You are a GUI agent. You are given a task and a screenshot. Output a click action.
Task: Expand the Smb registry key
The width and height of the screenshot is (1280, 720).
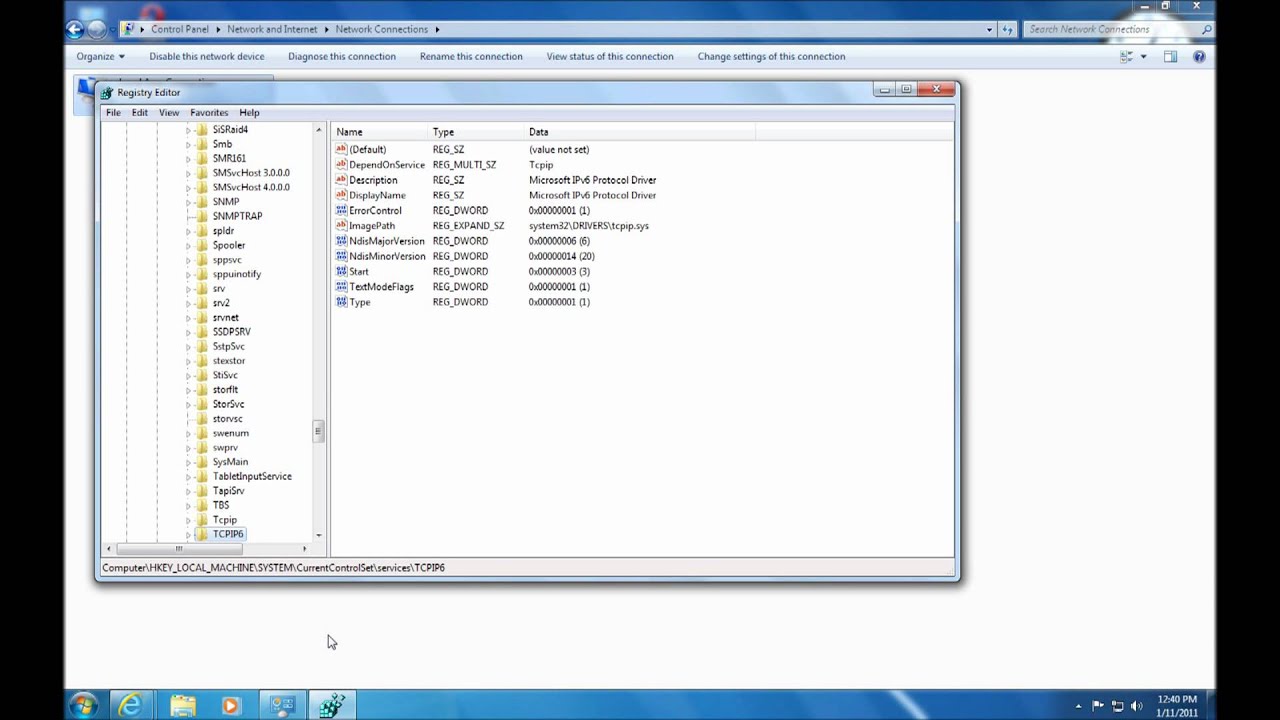(188, 144)
